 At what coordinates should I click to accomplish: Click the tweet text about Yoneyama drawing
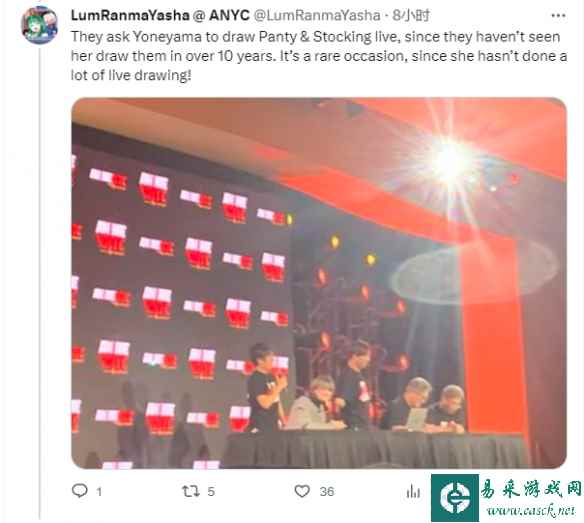pyautogui.click(x=319, y=56)
